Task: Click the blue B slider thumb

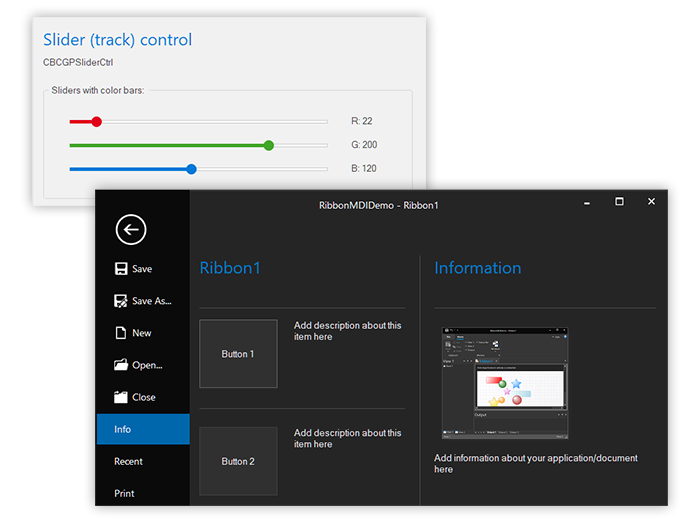Action: [192, 169]
